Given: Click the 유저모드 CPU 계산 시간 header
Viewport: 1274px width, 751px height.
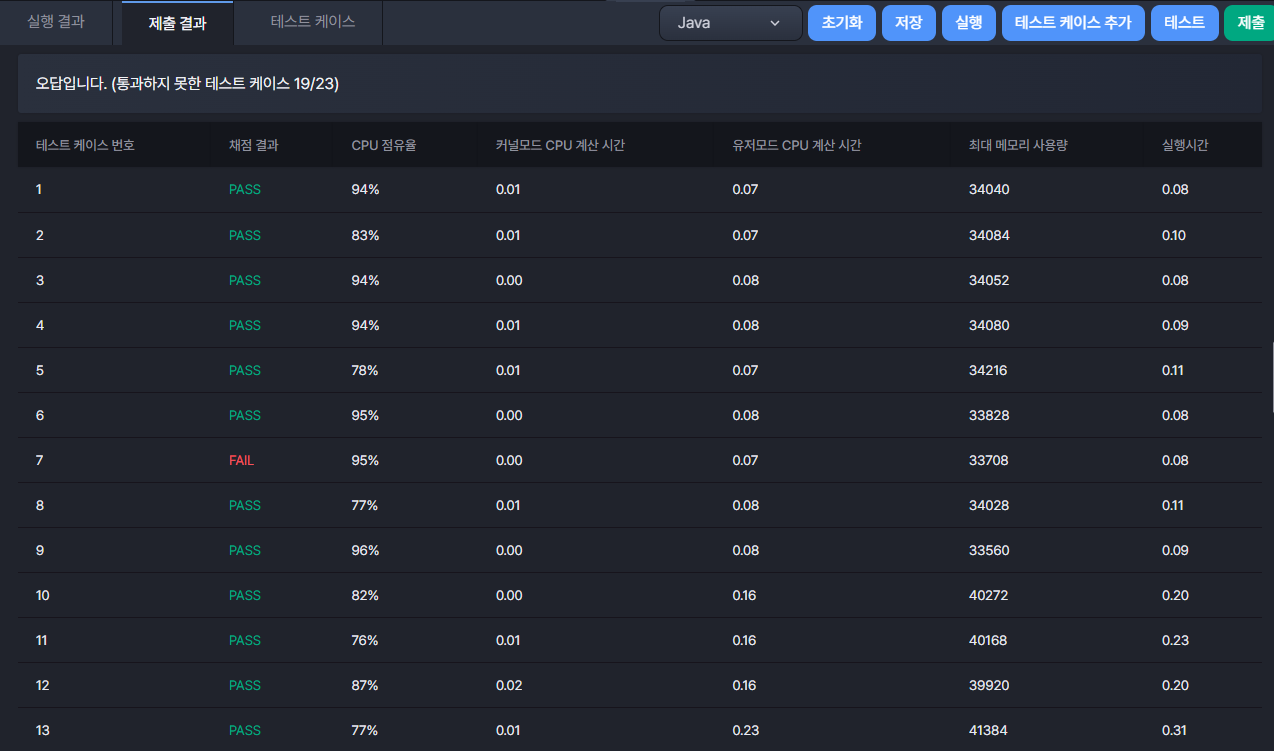Looking at the screenshot, I should coord(797,145).
